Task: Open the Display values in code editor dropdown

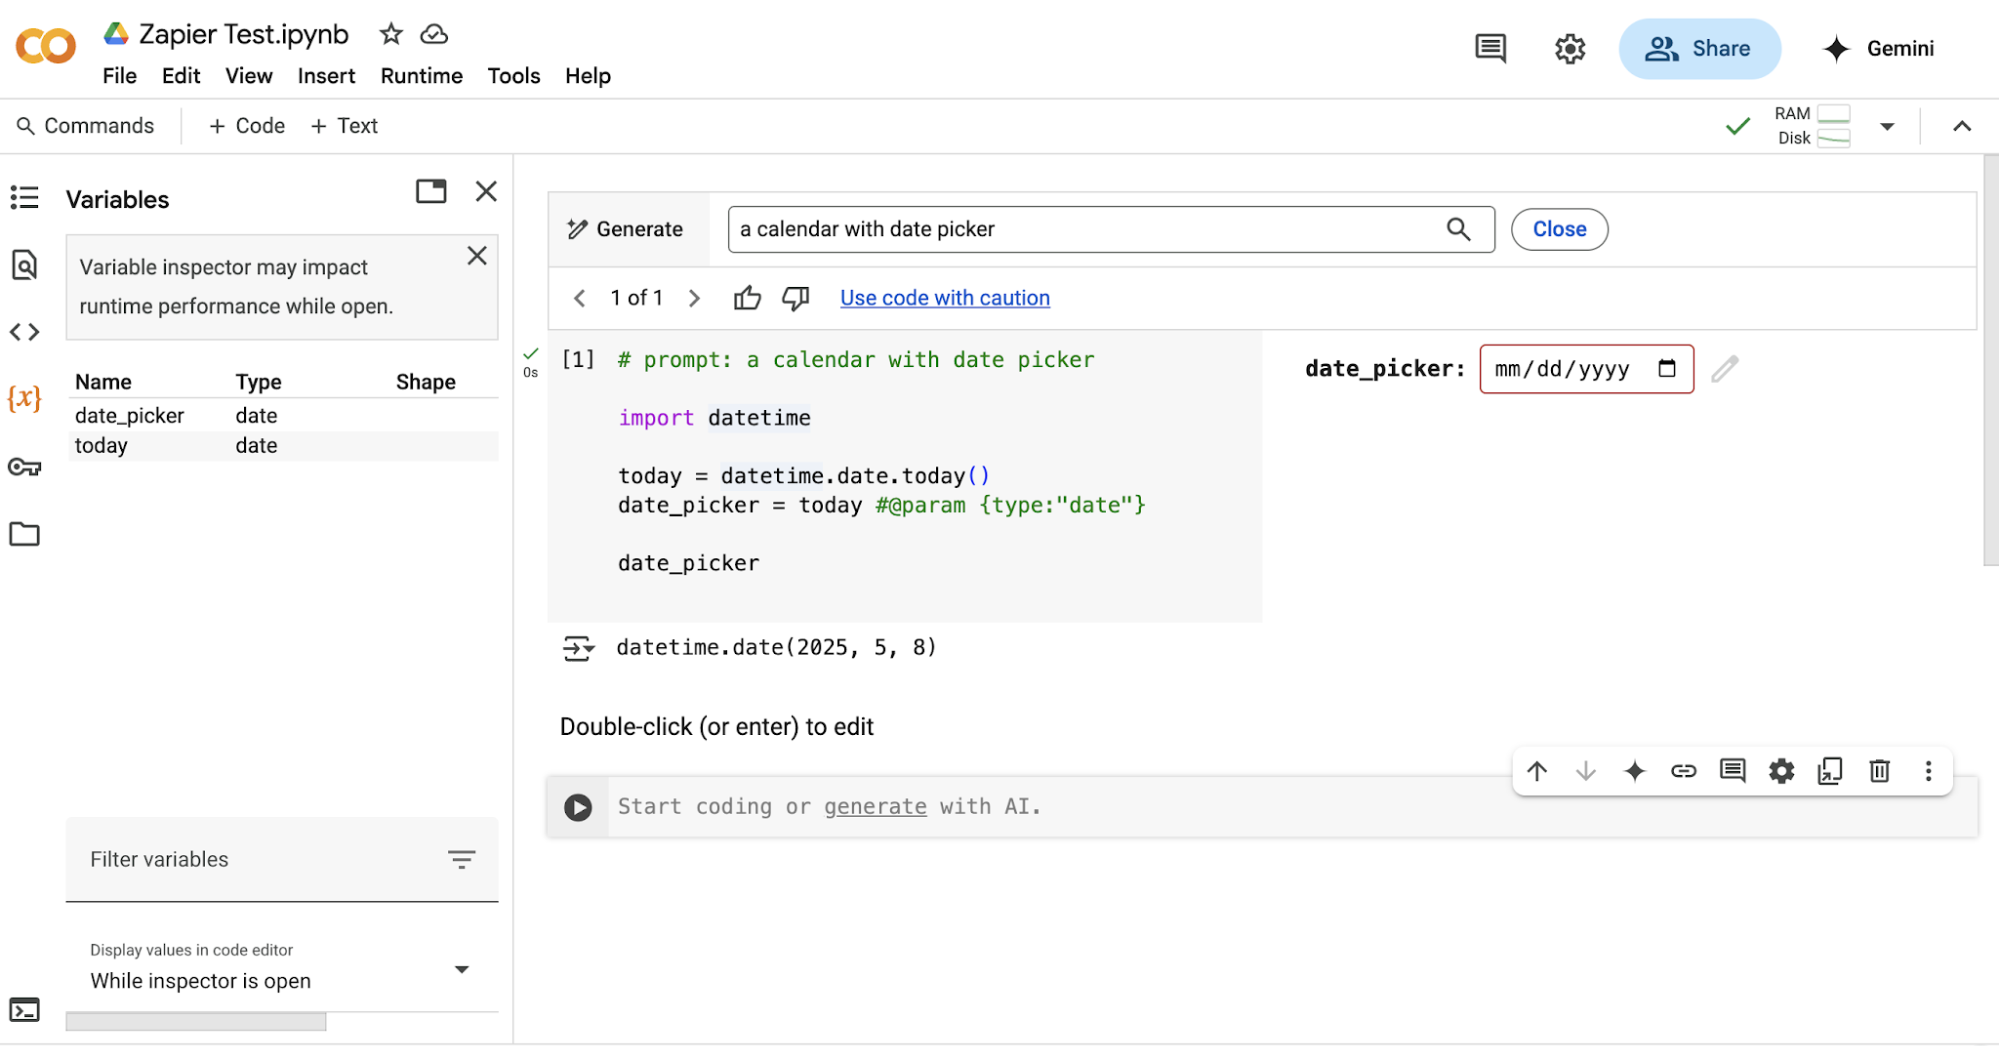Action: pos(462,969)
